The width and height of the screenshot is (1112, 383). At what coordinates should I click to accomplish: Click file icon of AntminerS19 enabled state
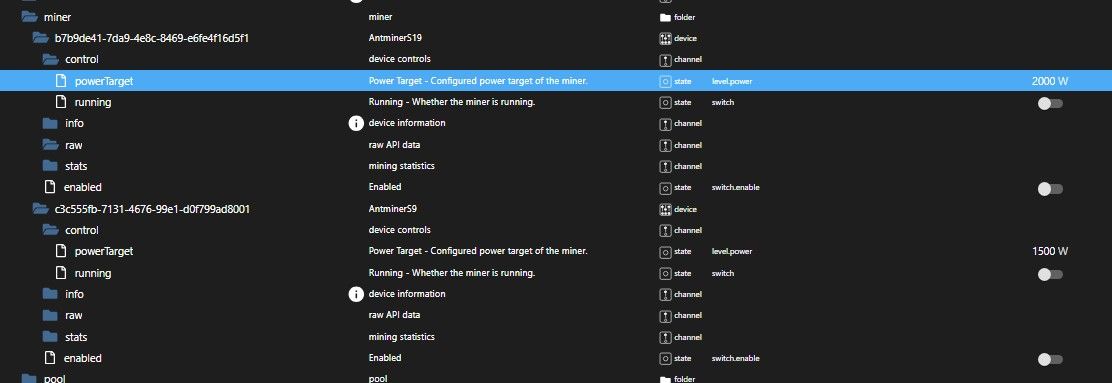50,187
